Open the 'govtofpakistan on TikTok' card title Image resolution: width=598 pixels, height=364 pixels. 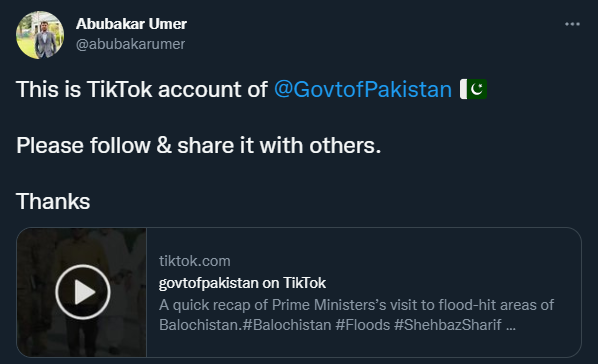pyautogui.click(x=242, y=283)
